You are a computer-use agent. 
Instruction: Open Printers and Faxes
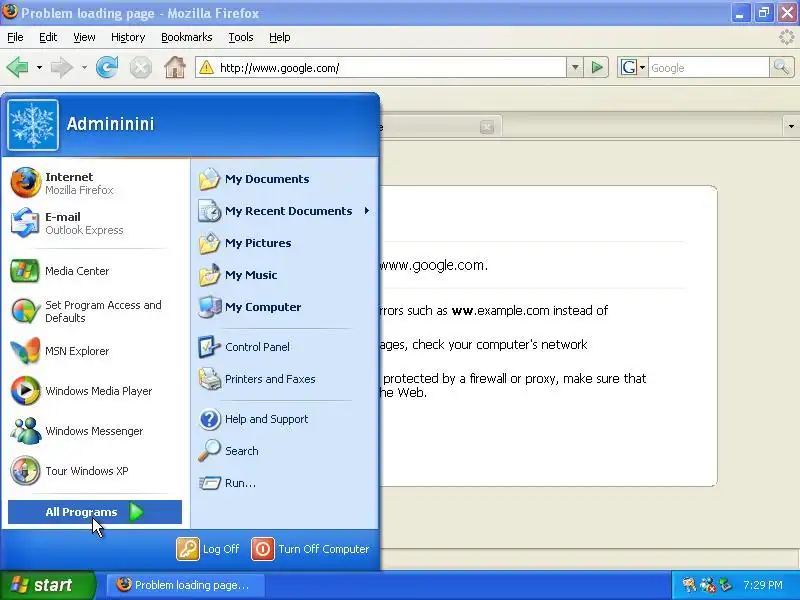[284, 379]
